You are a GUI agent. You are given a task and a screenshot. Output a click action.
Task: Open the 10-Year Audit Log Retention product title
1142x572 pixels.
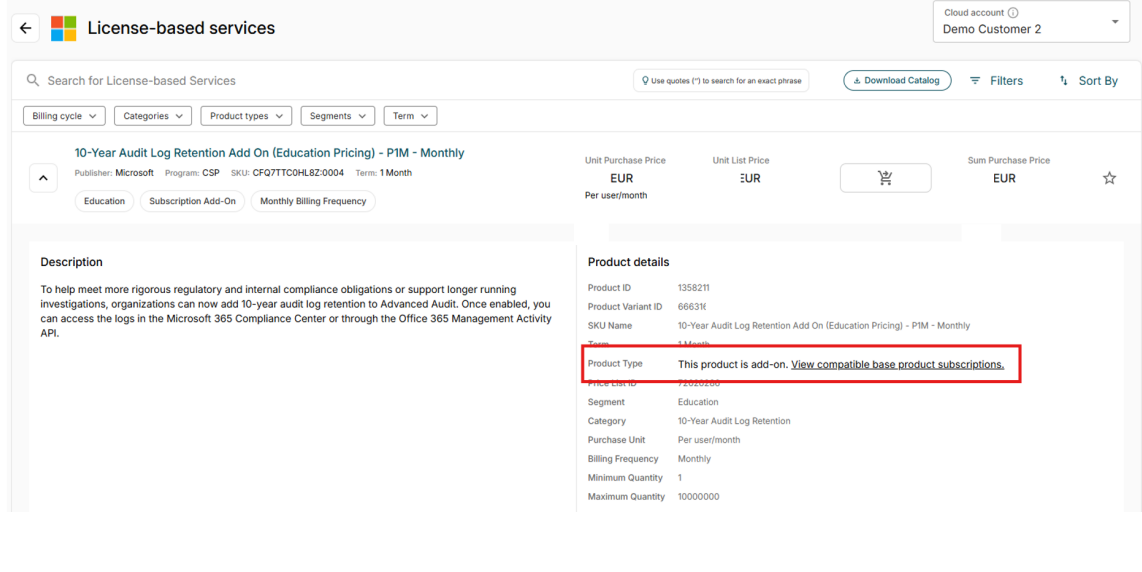[x=269, y=153]
